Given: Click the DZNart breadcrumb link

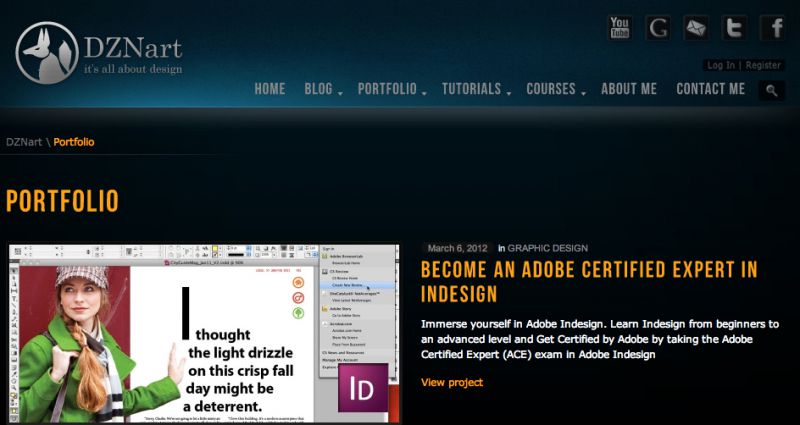Looking at the screenshot, I should click(24, 142).
